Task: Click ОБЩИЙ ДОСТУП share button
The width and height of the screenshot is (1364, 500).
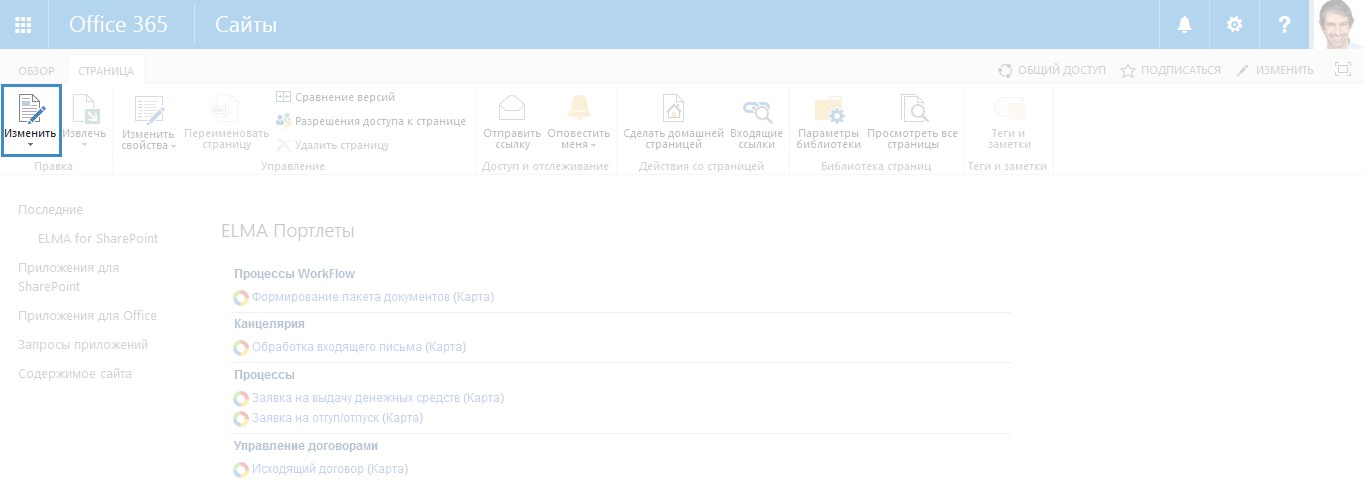Action: coord(1052,70)
